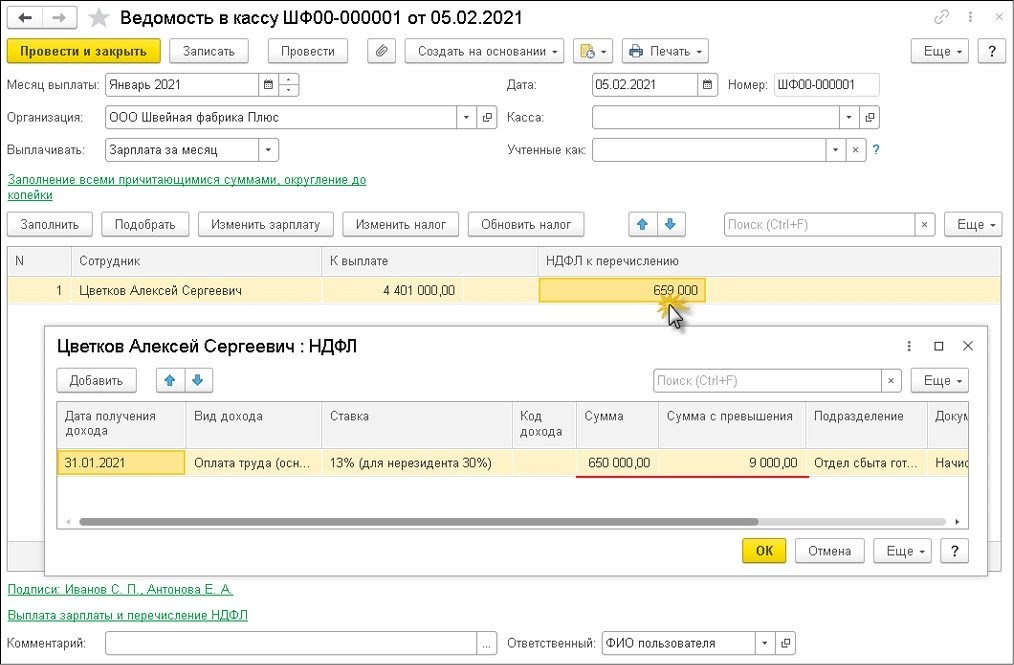Open Выплата зарплаты и перечисление НДФЛ link

pos(127,615)
